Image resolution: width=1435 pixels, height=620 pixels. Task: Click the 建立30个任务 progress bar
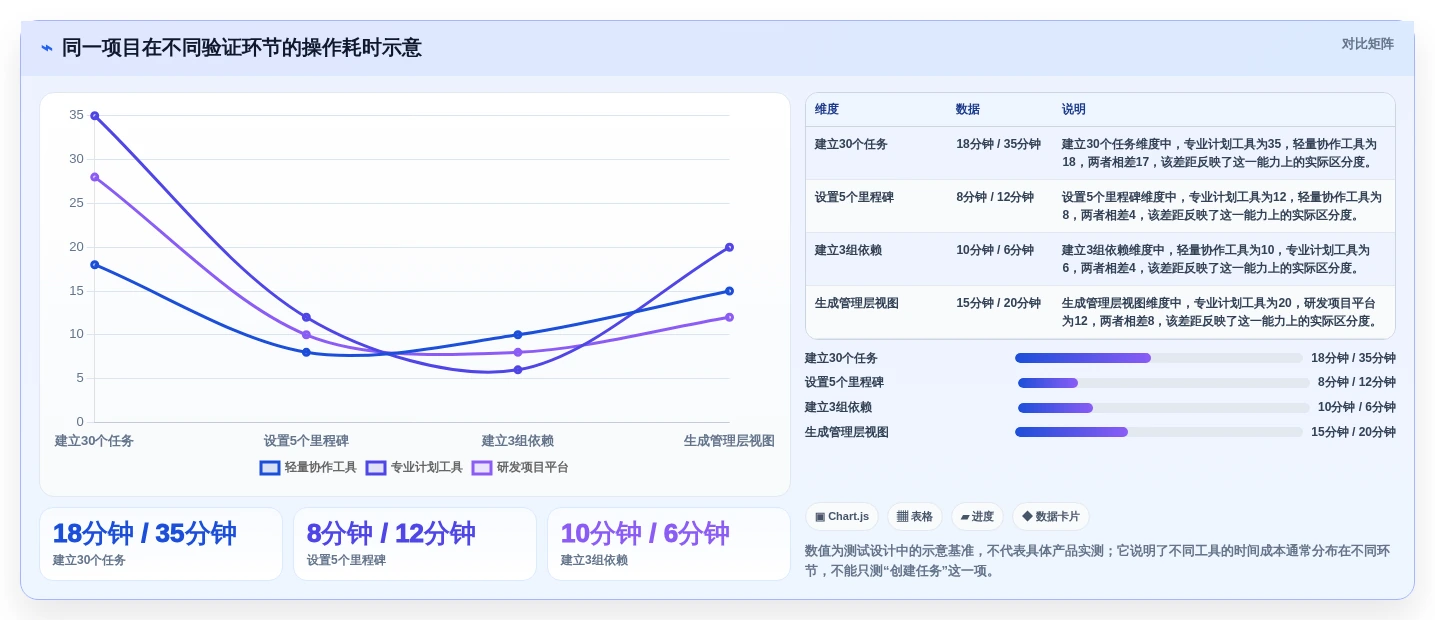[x=1158, y=358]
